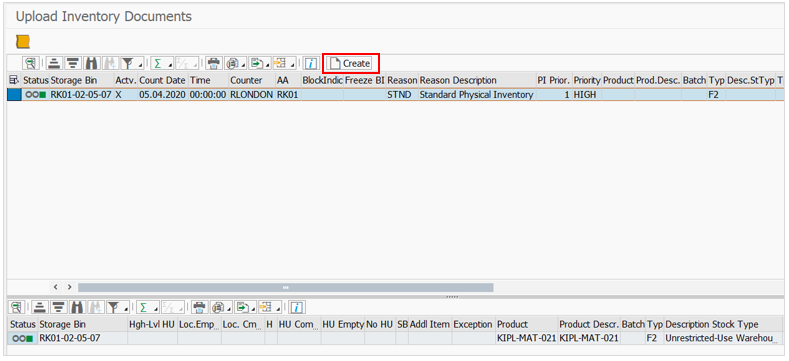Select the STND reason cell
This screenshot has height=361, width=789.
(403, 94)
